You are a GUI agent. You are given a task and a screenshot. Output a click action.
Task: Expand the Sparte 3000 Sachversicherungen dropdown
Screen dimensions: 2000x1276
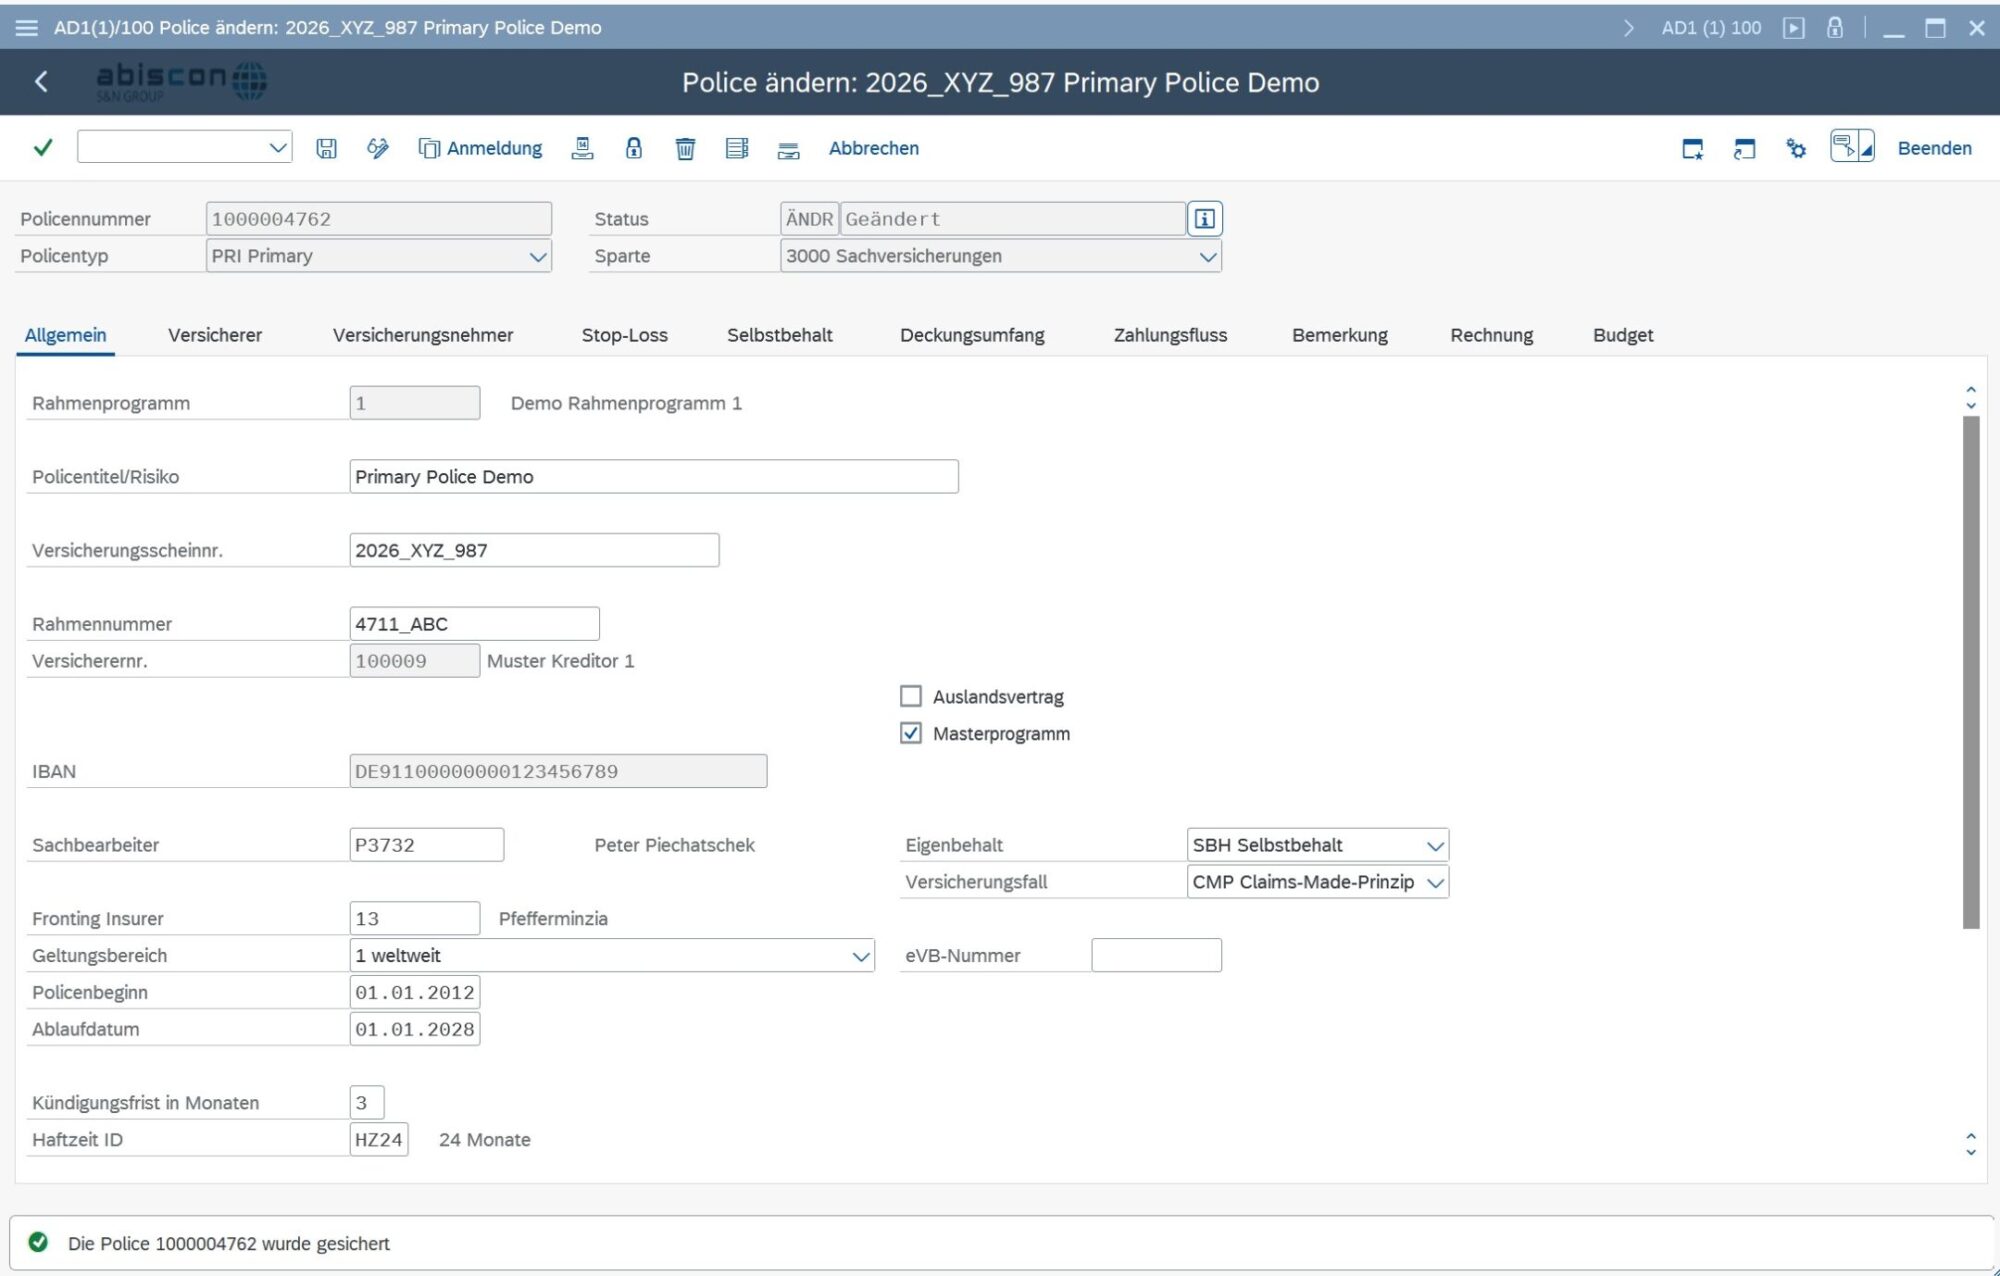(x=1207, y=256)
